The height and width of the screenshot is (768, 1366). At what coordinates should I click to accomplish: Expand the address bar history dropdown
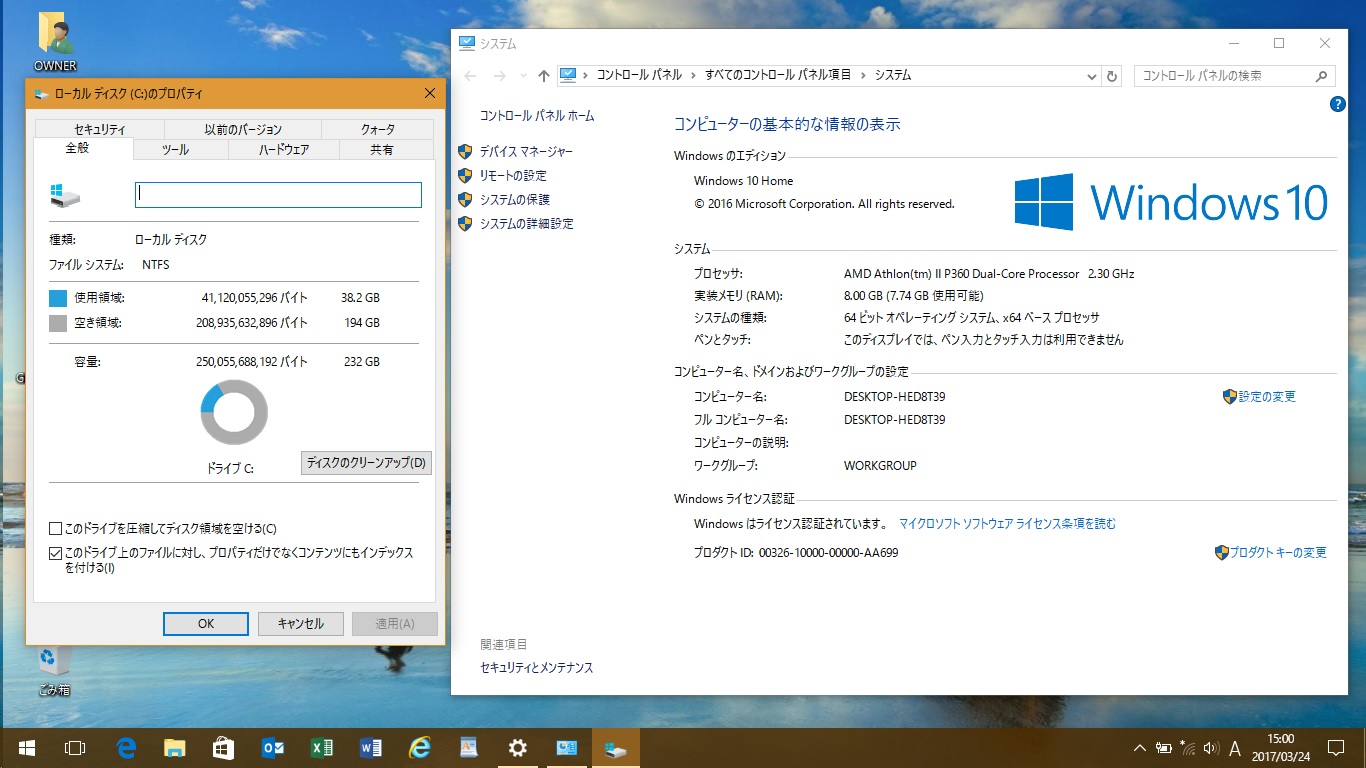pos(1091,76)
